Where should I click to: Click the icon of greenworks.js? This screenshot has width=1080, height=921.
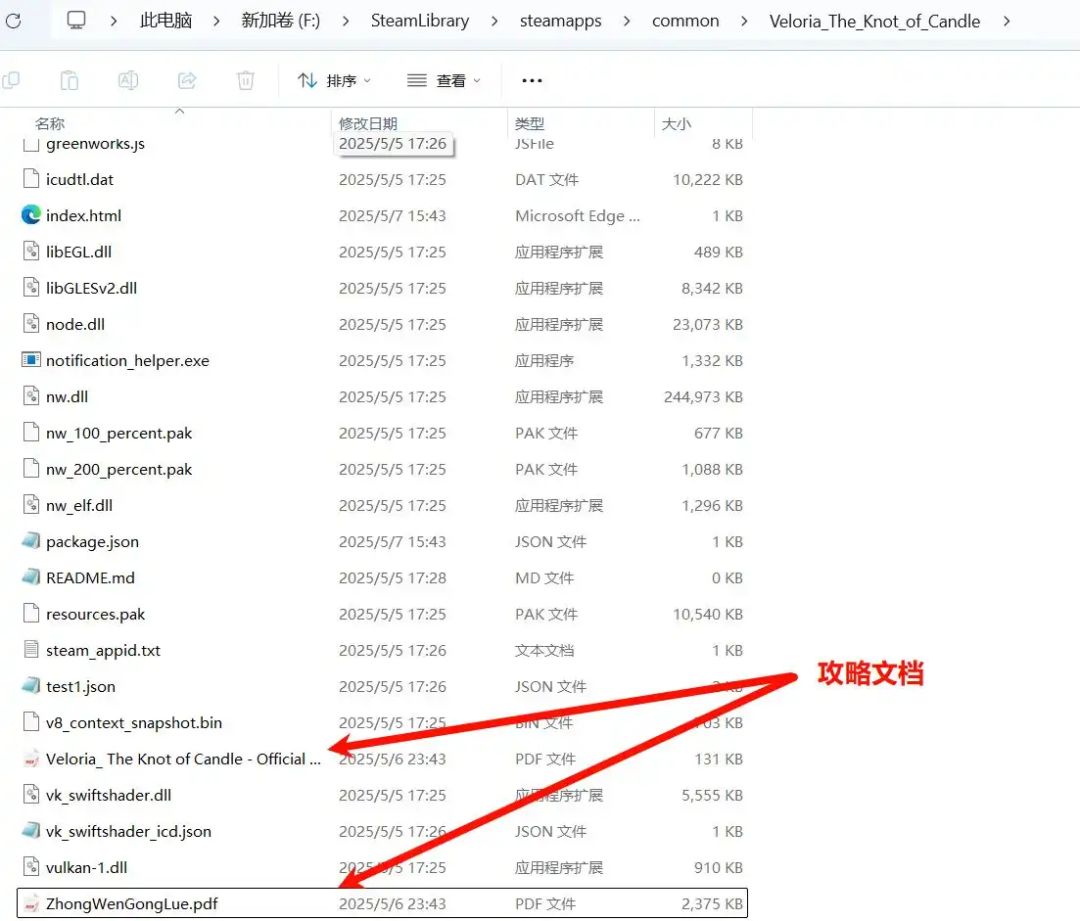[x=31, y=144]
